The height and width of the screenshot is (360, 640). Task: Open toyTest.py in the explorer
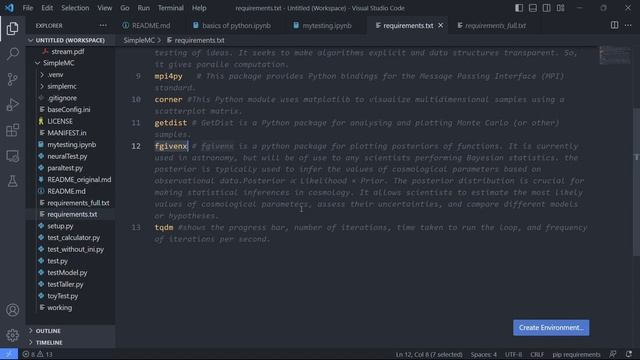pos(62,296)
